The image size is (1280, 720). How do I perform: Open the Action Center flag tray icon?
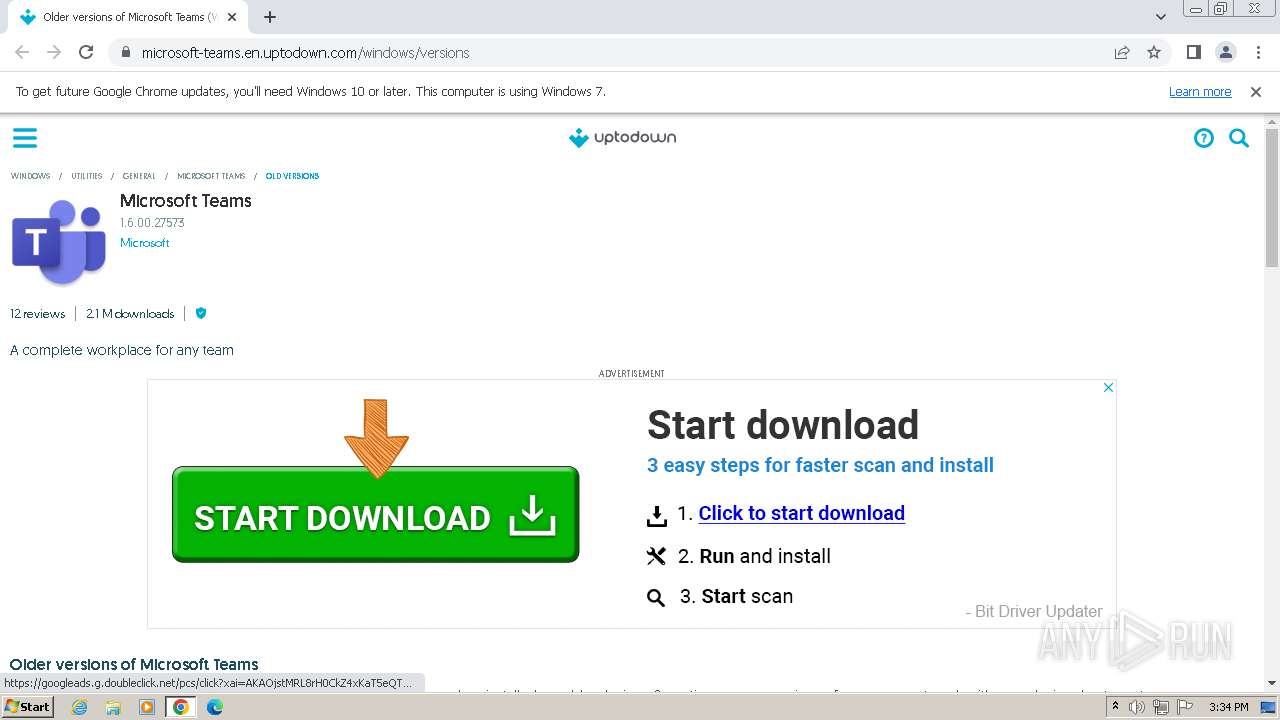[x=1183, y=707]
